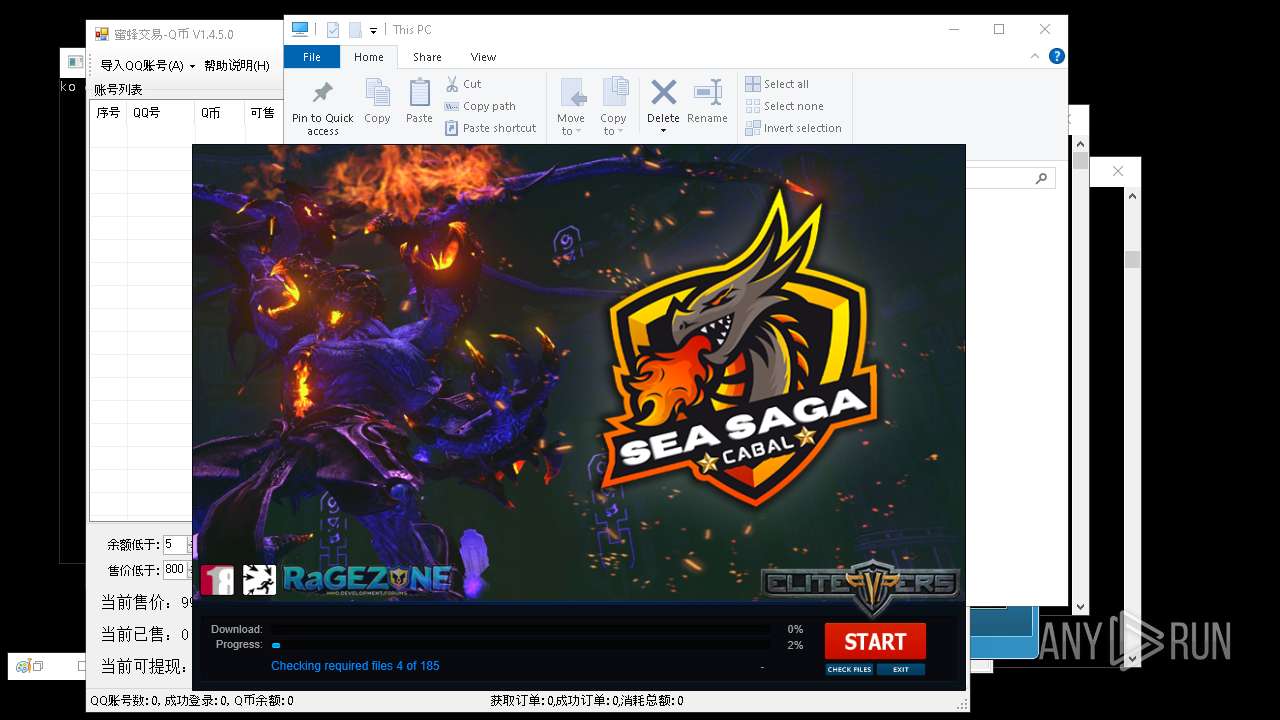Viewport: 1280px width, 720px height.
Task: Click the New folder quick access icon
Action: coord(355,30)
